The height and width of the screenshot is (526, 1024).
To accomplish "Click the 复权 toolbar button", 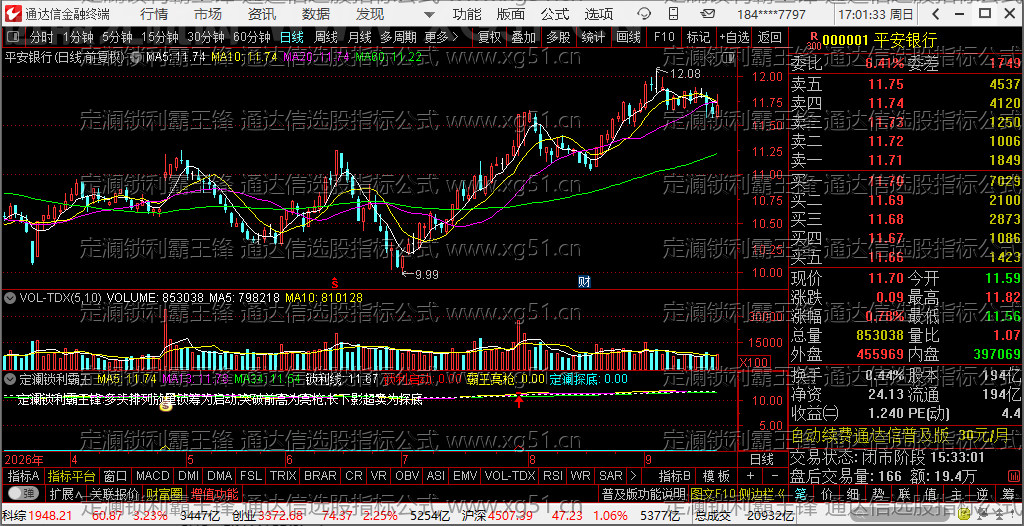I will coord(489,37).
